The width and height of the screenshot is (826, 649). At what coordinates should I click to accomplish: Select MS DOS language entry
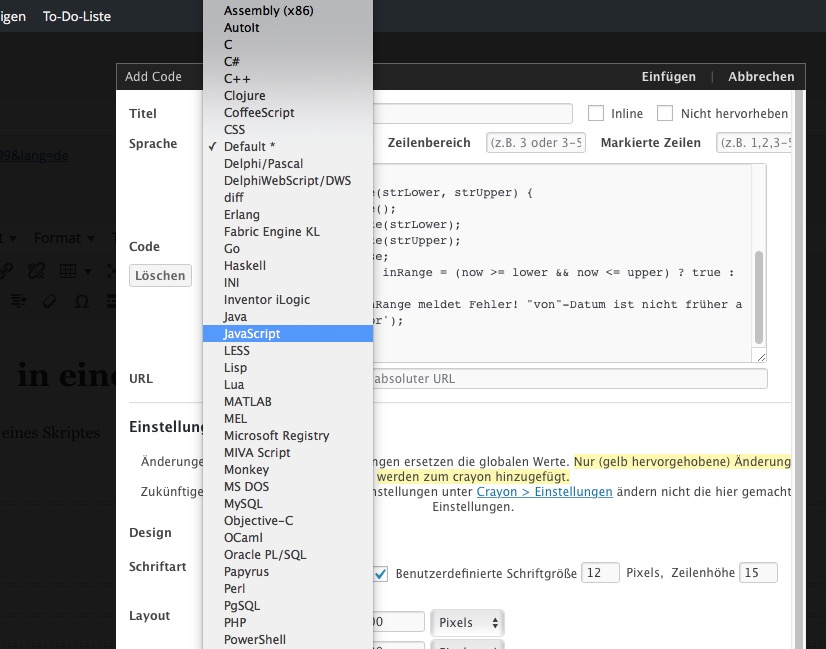[288, 486]
